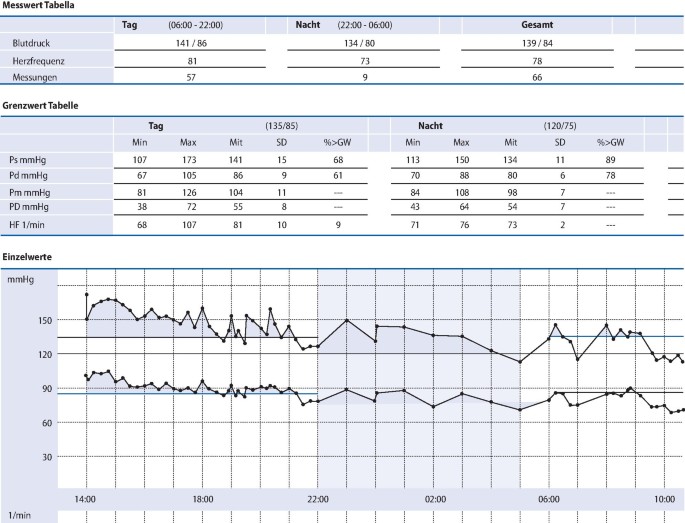Viewport: 685px width, 523px height.
Task: Click the "10:00" time axis label
Action: [x=664, y=499]
